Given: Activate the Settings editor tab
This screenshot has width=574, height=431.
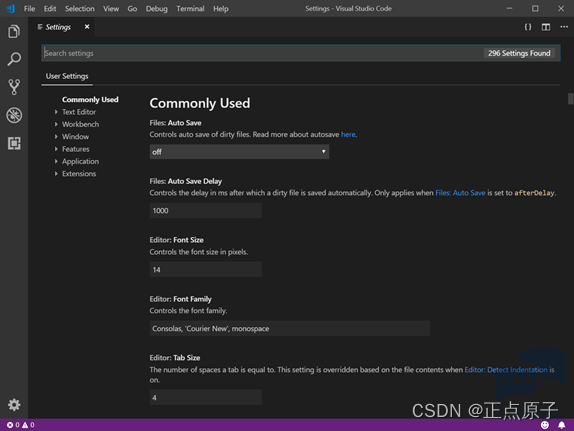Looking at the screenshot, I should [58, 27].
